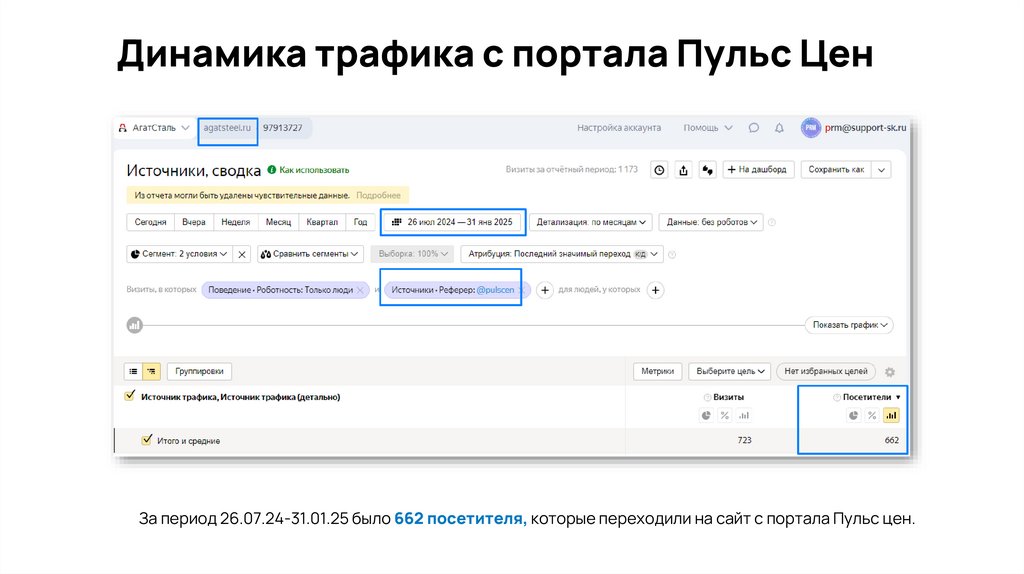1024x574 pixels.
Task: Open 'Детализация: по месяцам' dropdown
Action: tap(591, 222)
